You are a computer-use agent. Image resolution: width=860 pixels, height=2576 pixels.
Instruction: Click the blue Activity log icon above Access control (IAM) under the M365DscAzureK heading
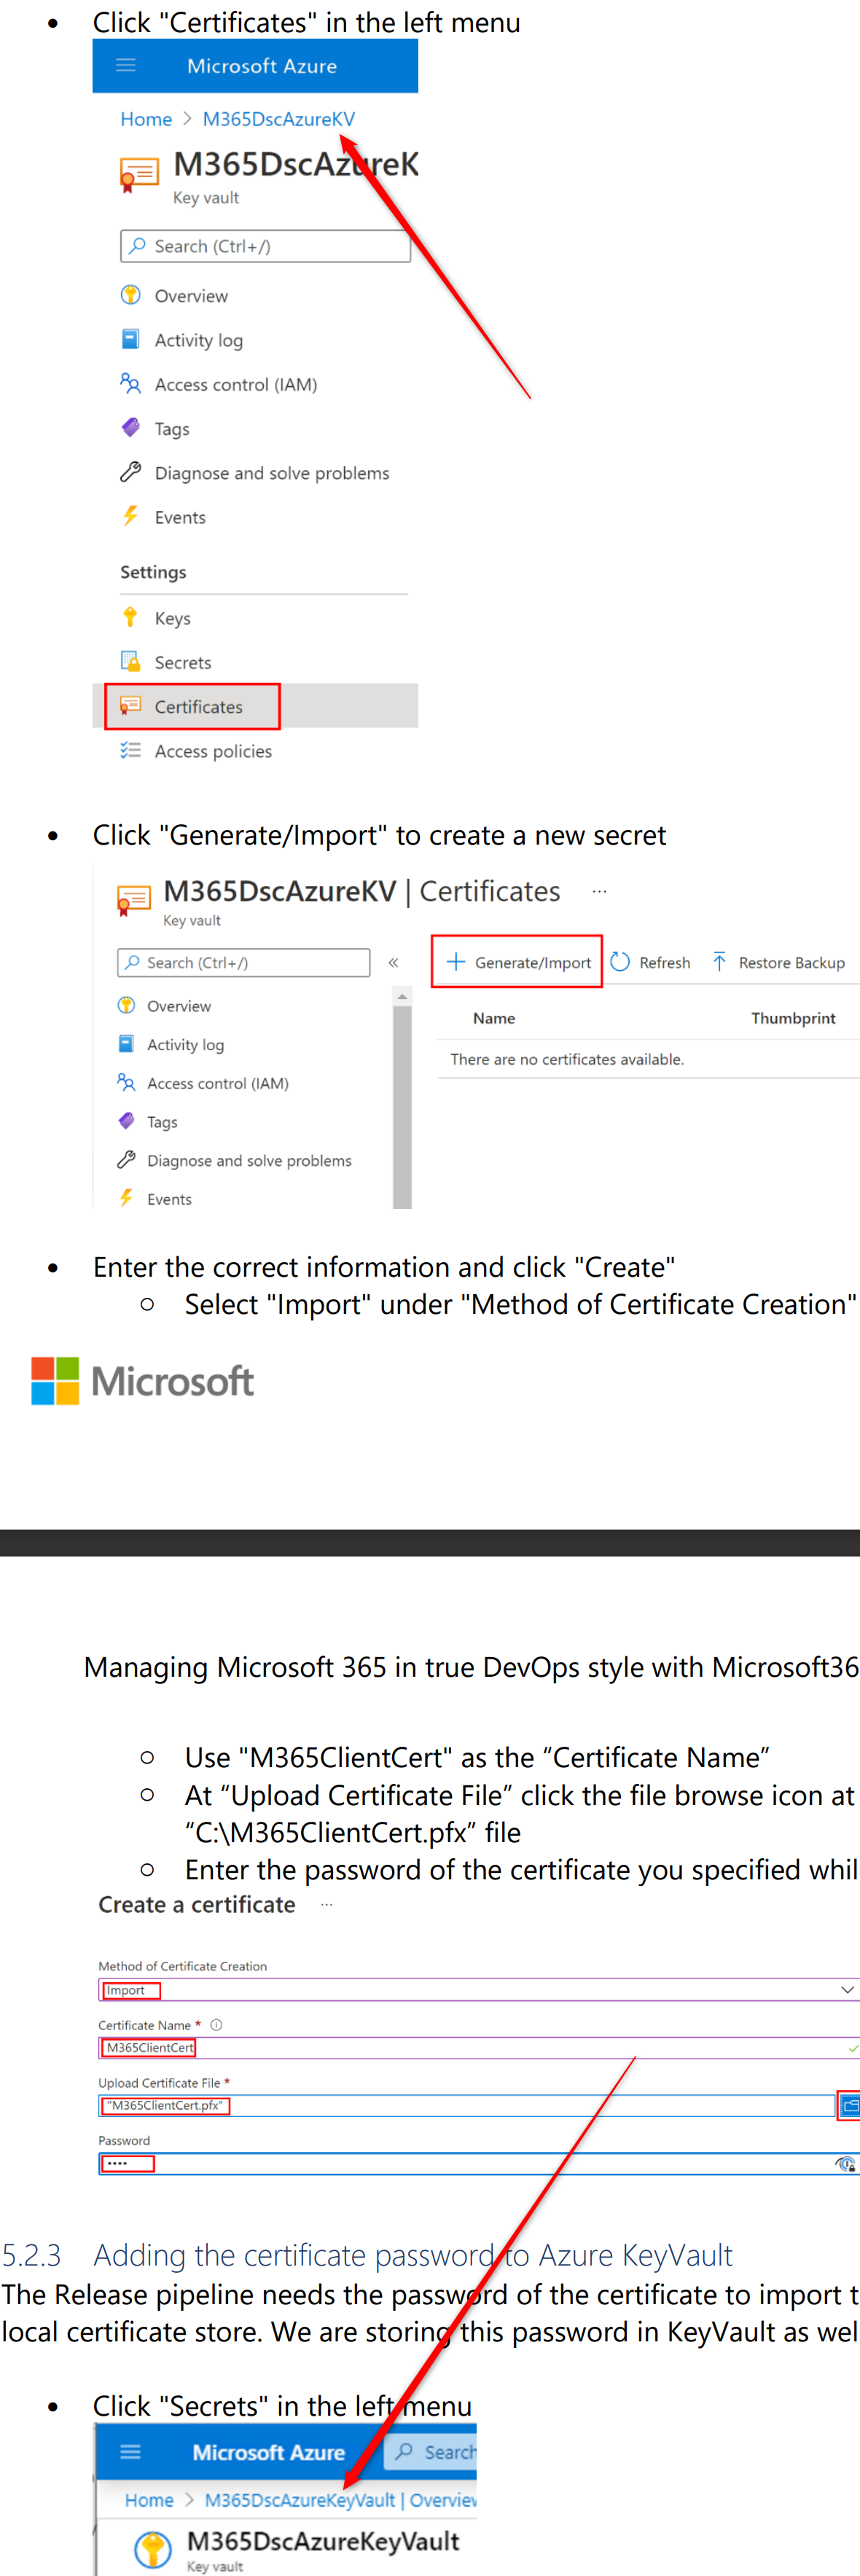tap(130, 339)
